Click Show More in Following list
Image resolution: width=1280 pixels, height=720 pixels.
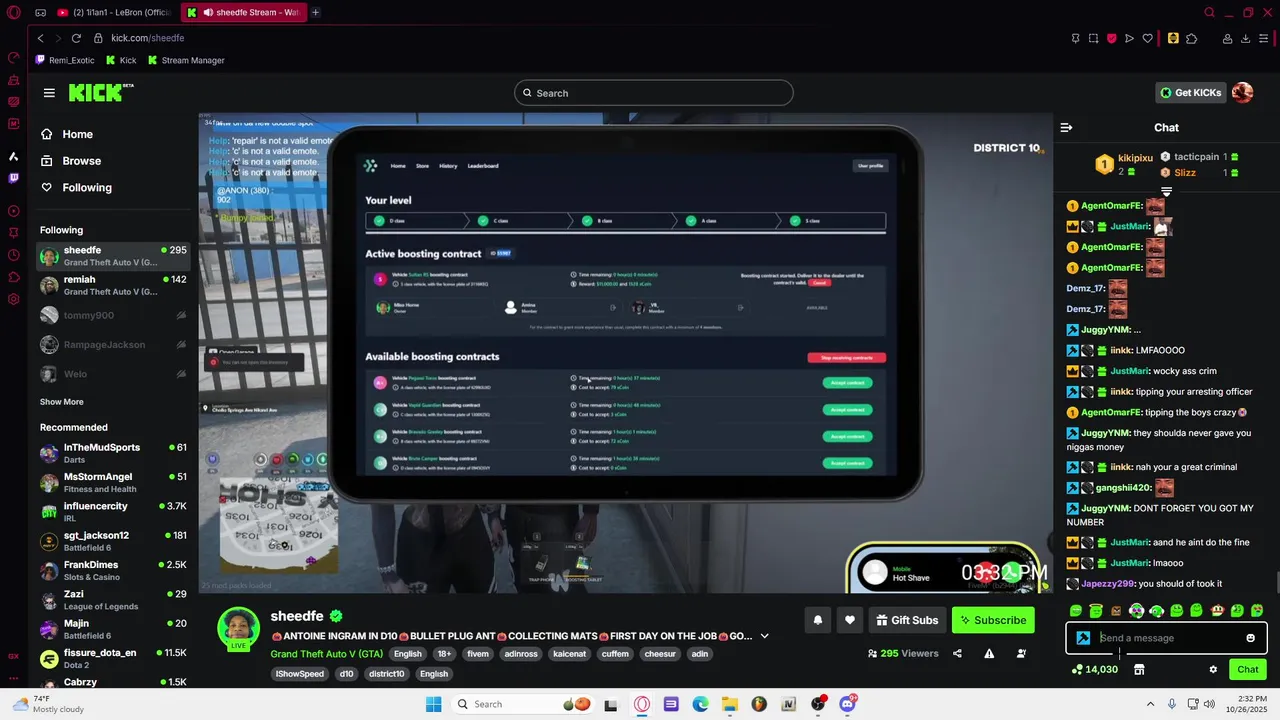tap(61, 402)
